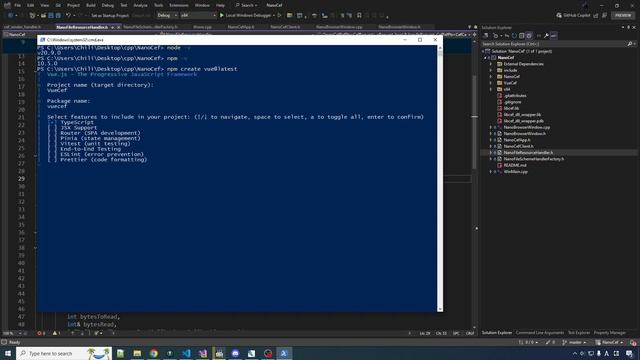The width and height of the screenshot is (640, 360).
Task: Click the search icon in Solution Explorer search box
Action: point(629,44)
